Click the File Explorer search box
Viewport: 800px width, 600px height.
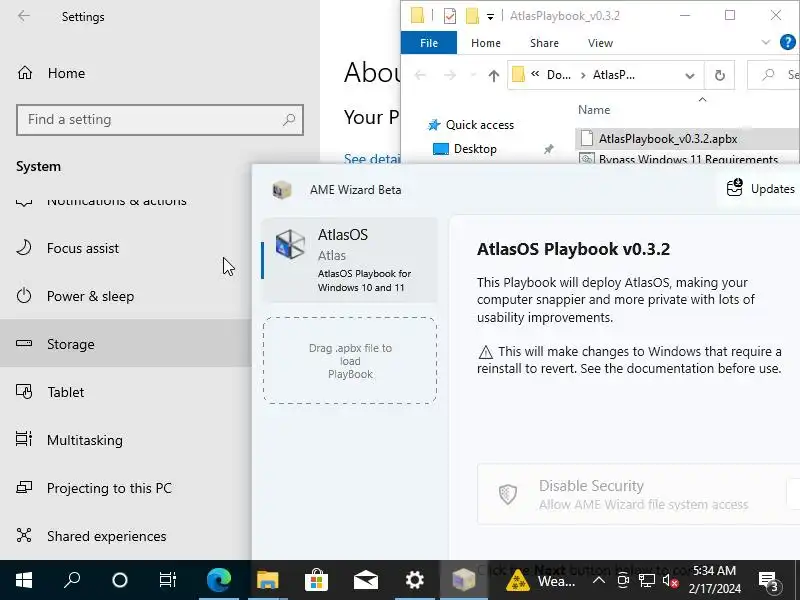coord(774,75)
